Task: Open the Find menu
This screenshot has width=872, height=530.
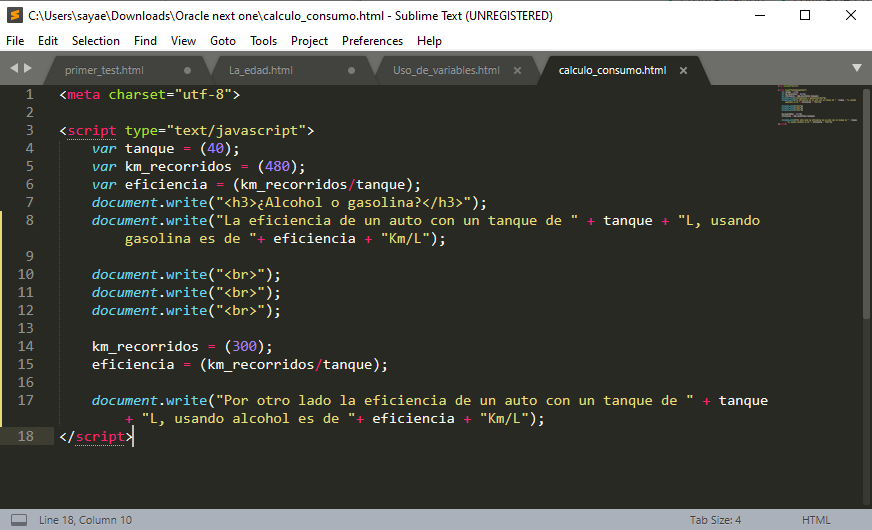Action: [145, 41]
